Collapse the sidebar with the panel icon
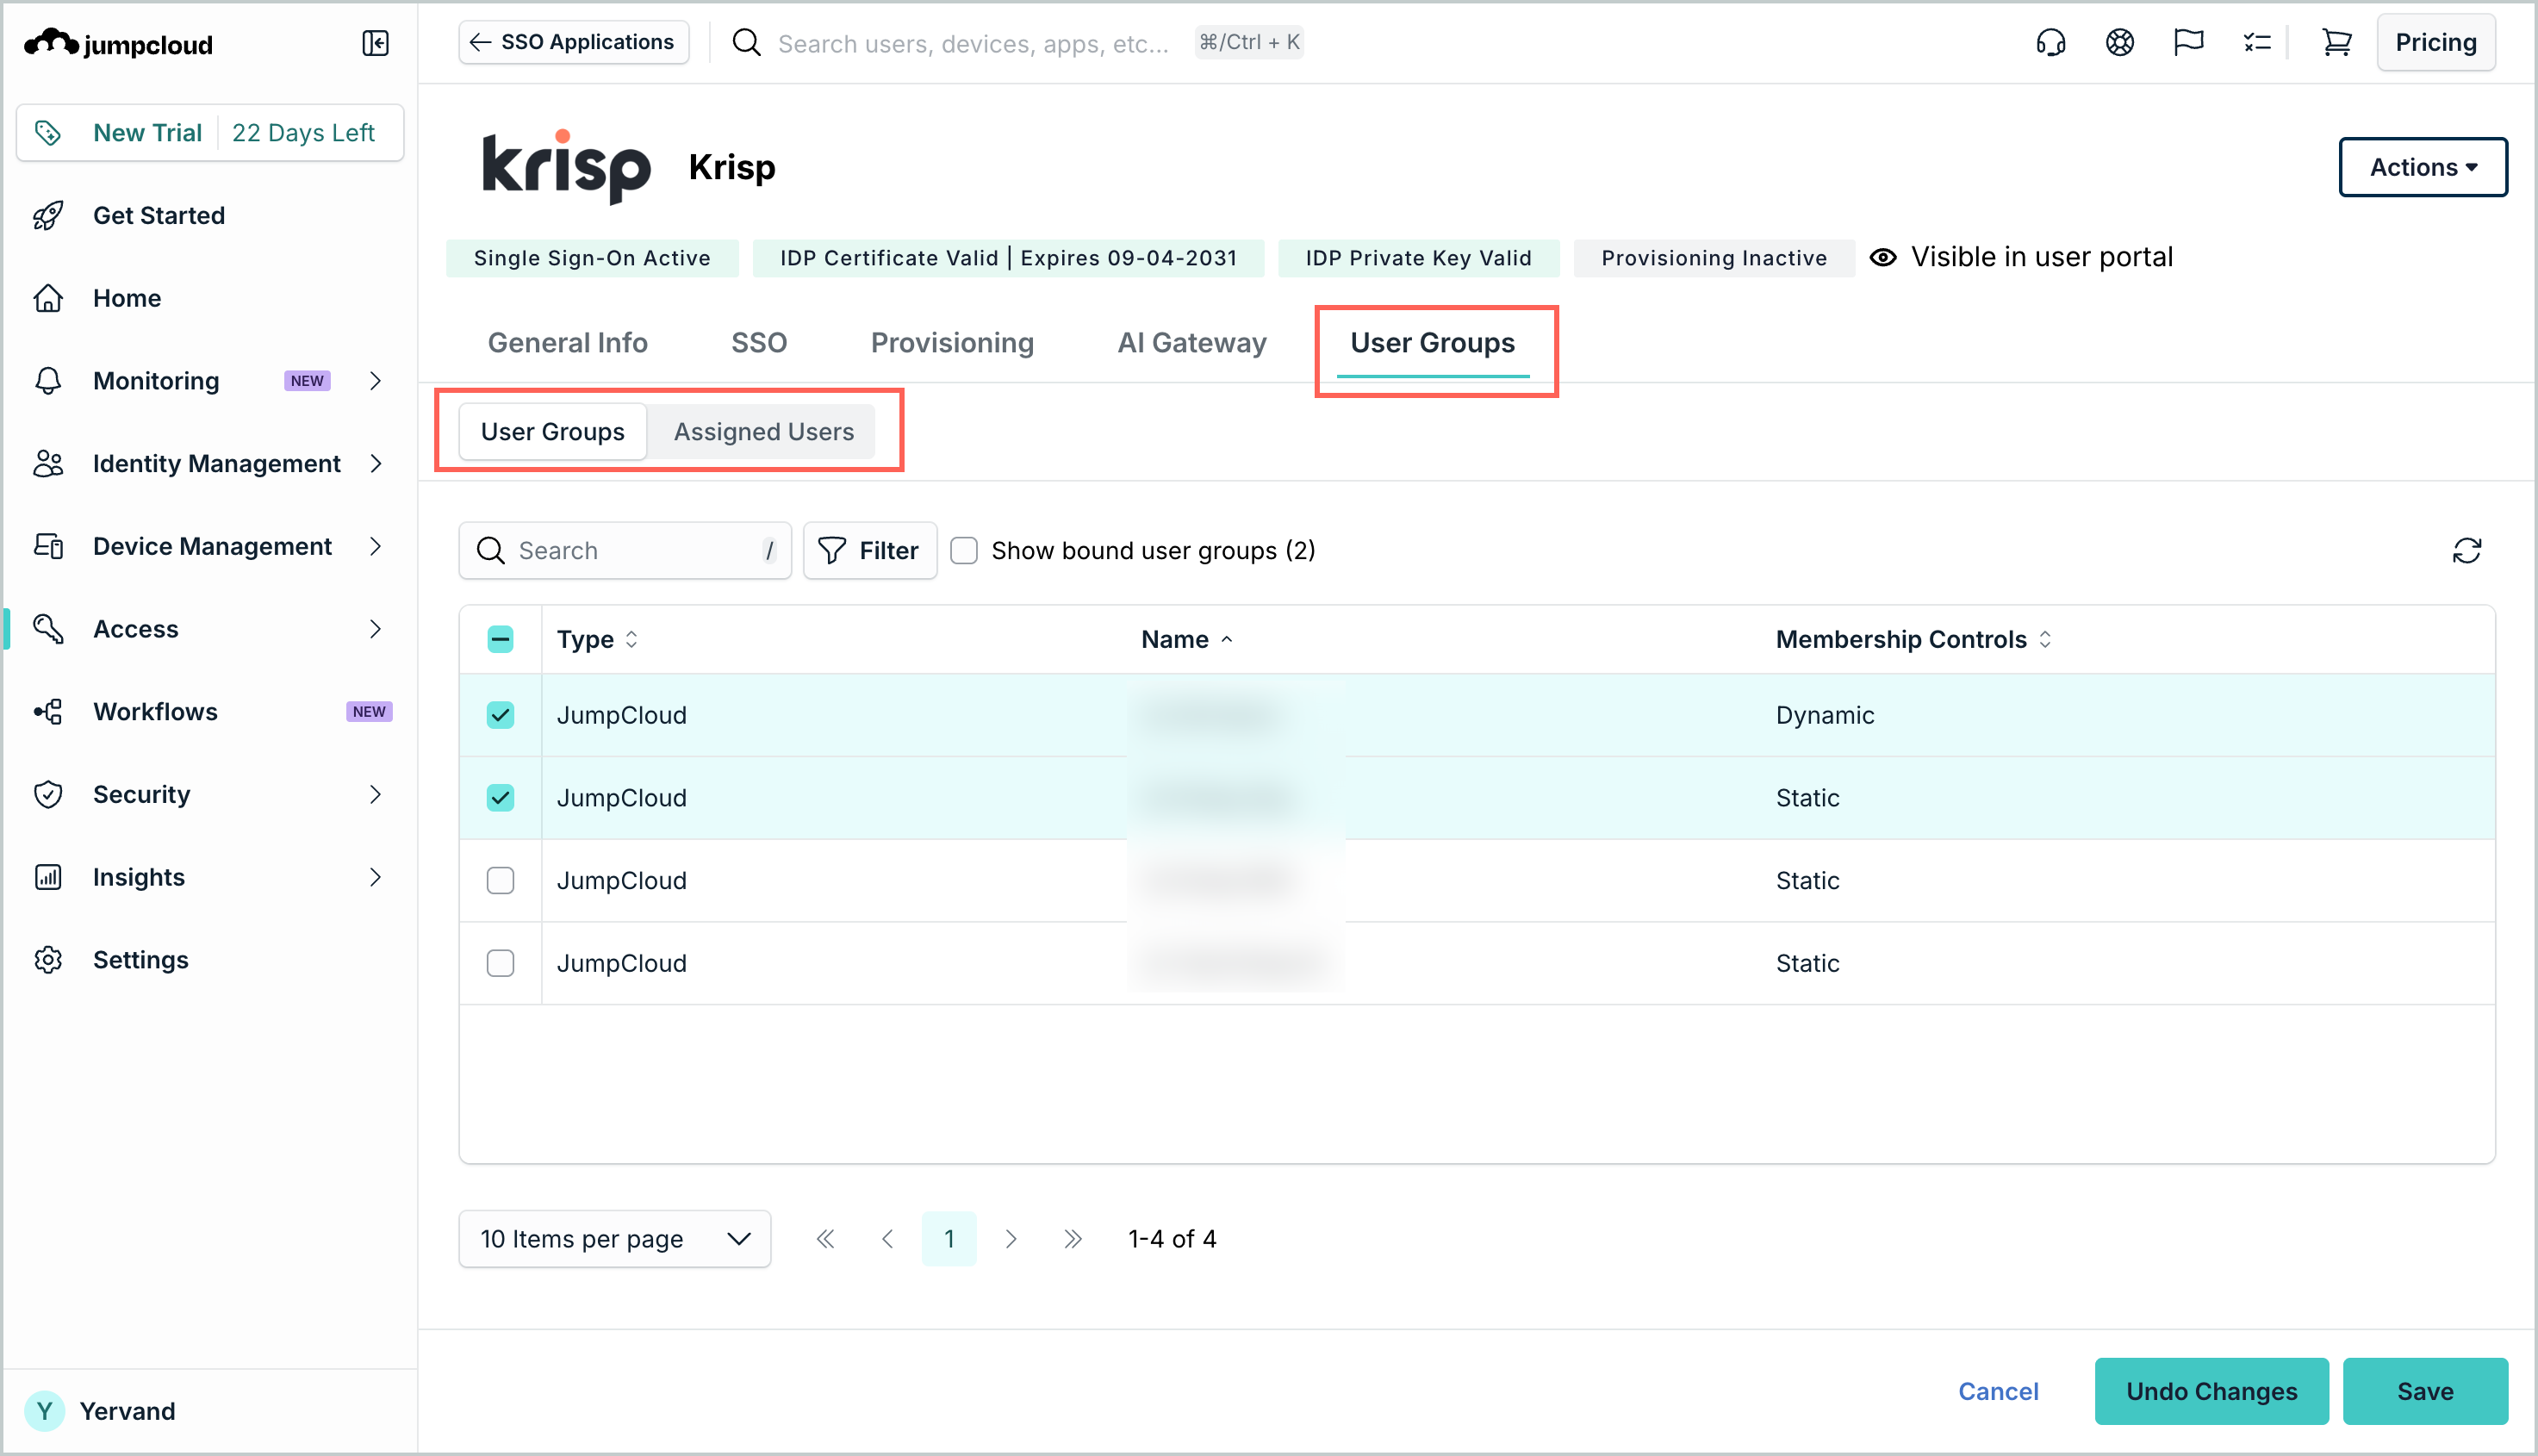Image resolution: width=2538 pixels, height=1456 pixels. tap(375, 43)
